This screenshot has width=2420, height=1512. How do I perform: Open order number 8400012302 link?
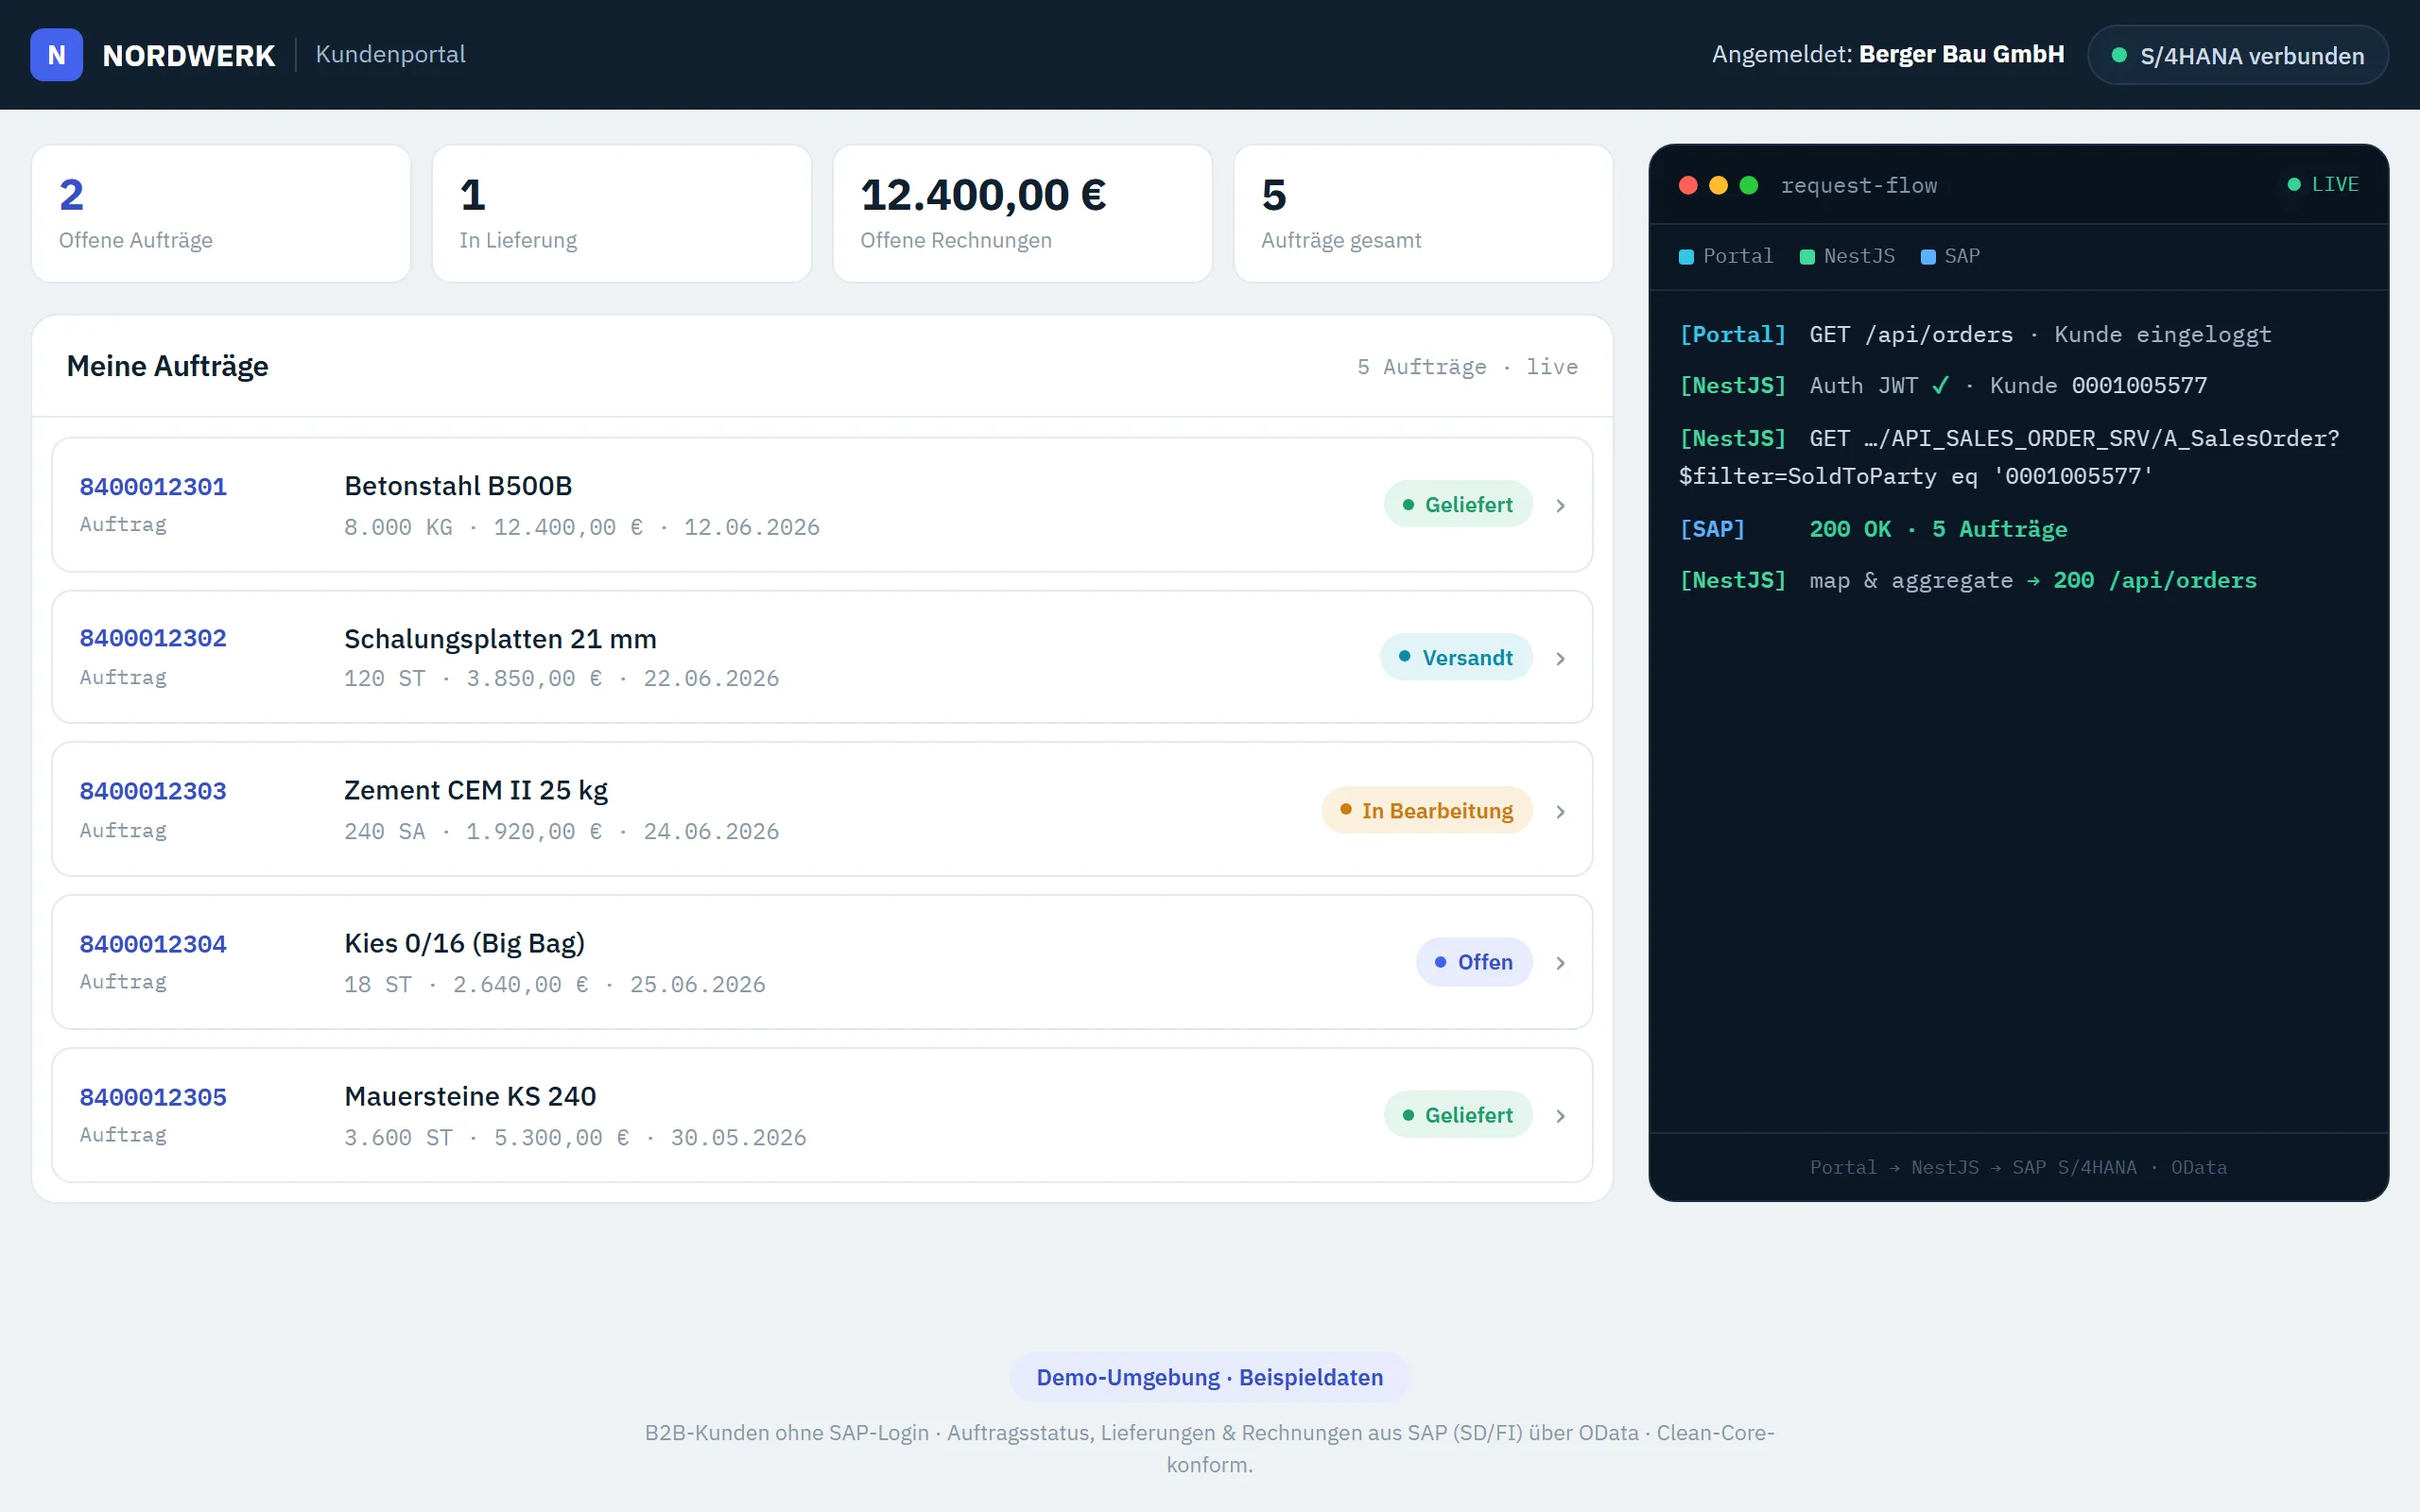[153, 638]
